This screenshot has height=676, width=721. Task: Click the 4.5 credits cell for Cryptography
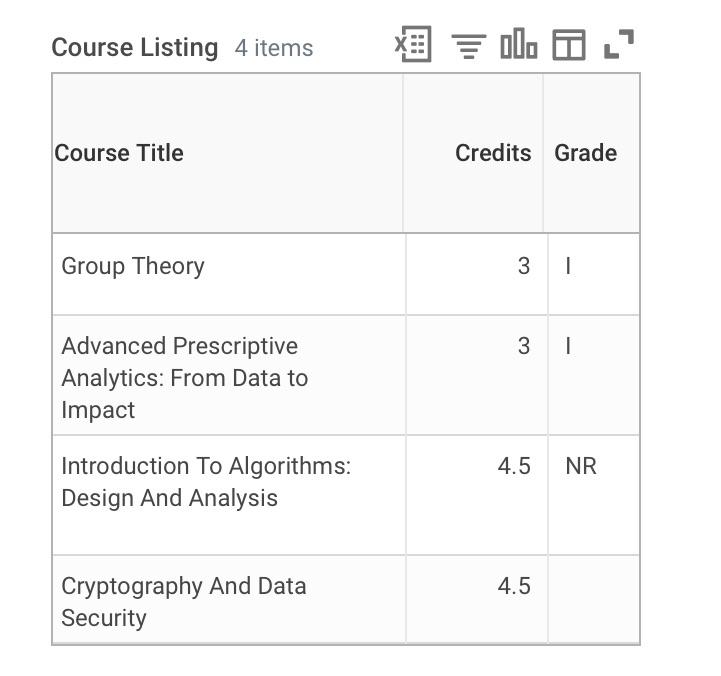click(x=514, y=586)
